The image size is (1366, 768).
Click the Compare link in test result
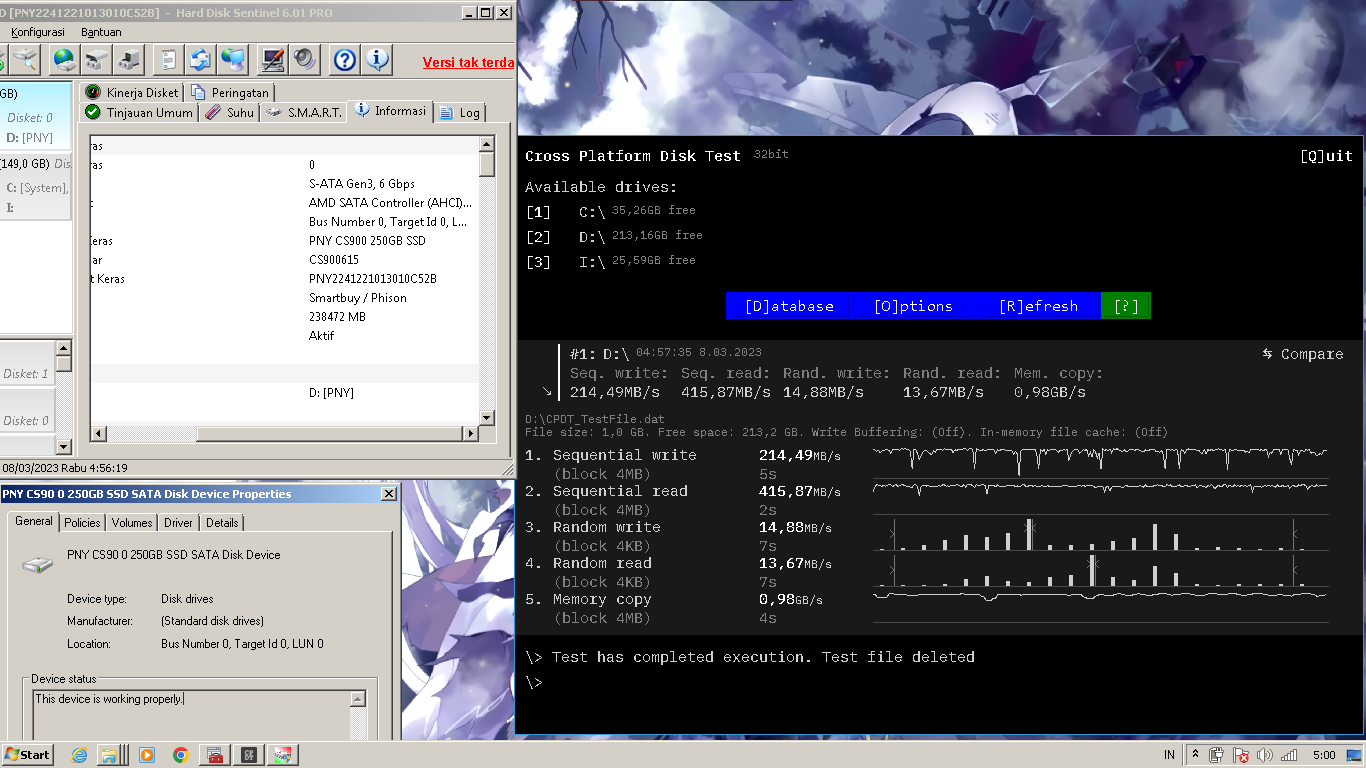[x=1303, y=354]
